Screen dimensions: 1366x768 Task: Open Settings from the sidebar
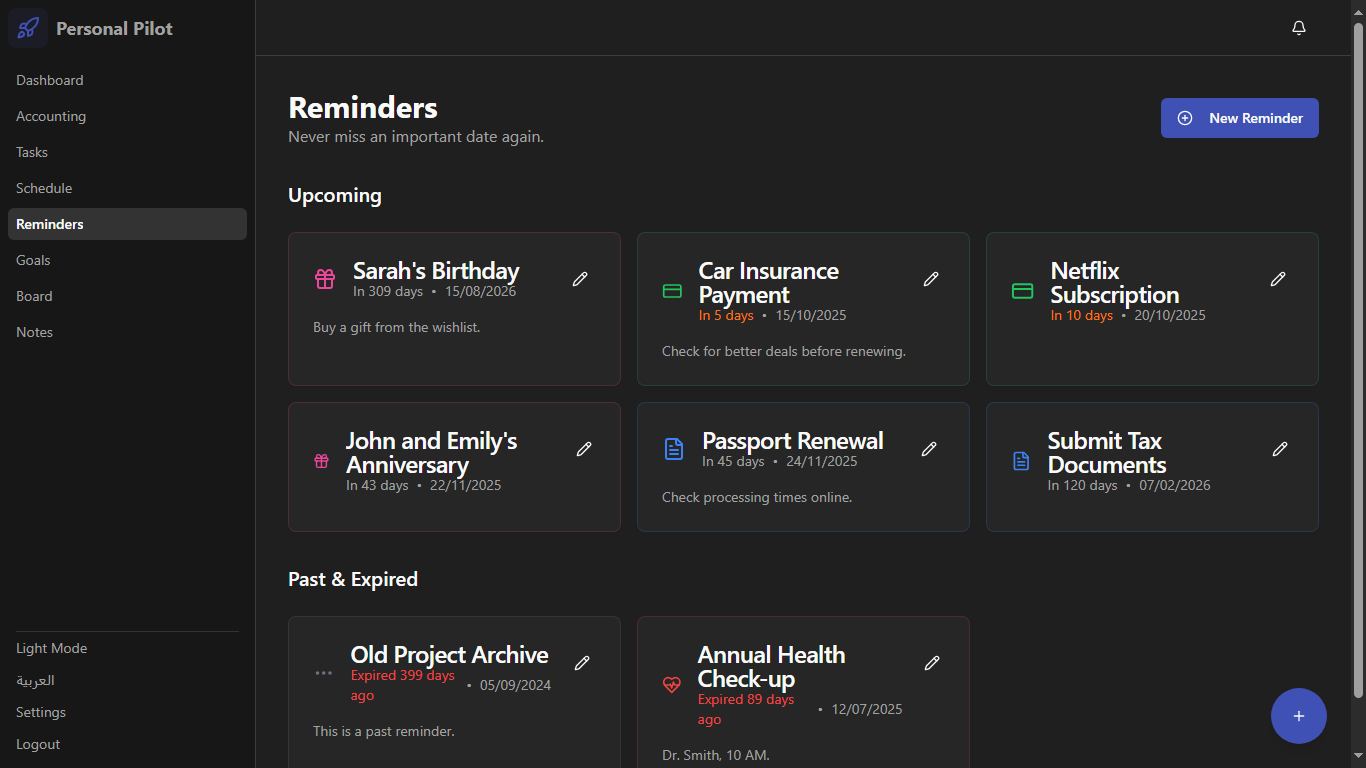[41, 712]
